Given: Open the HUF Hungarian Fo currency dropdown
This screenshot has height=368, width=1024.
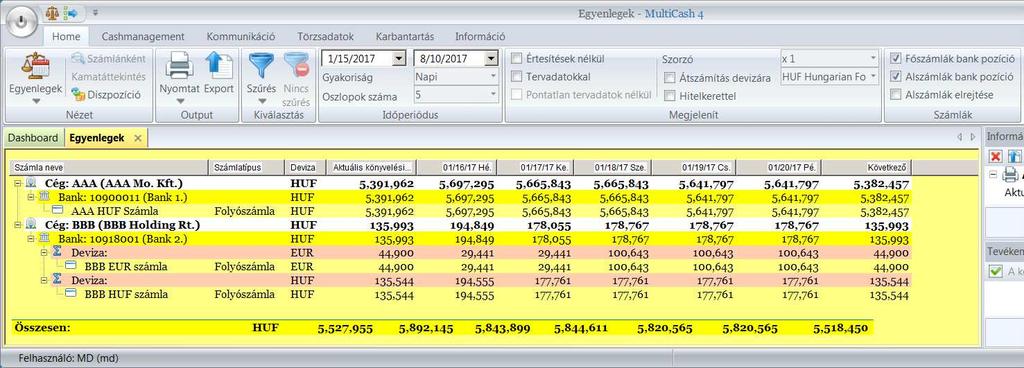Looking at the screenshot, I should 873,76.
